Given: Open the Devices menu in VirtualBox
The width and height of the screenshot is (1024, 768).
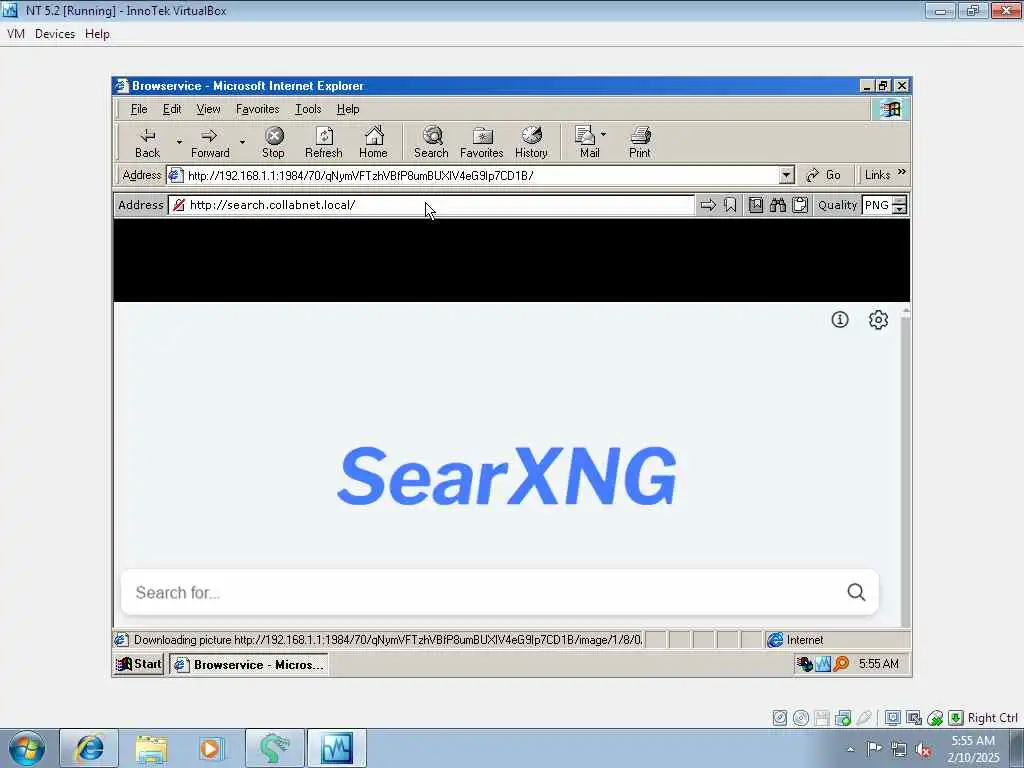Looking at the screenshot, I should coord(55,34).
